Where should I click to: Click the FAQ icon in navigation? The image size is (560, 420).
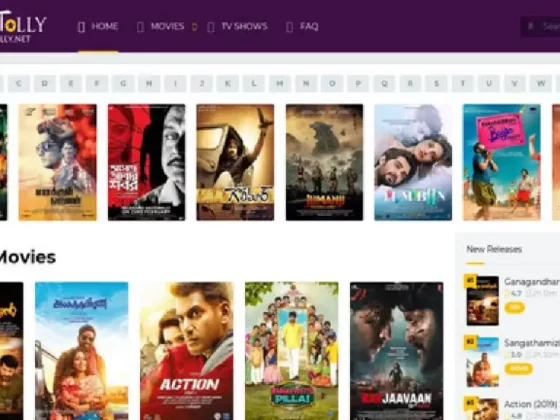[289, 27]
